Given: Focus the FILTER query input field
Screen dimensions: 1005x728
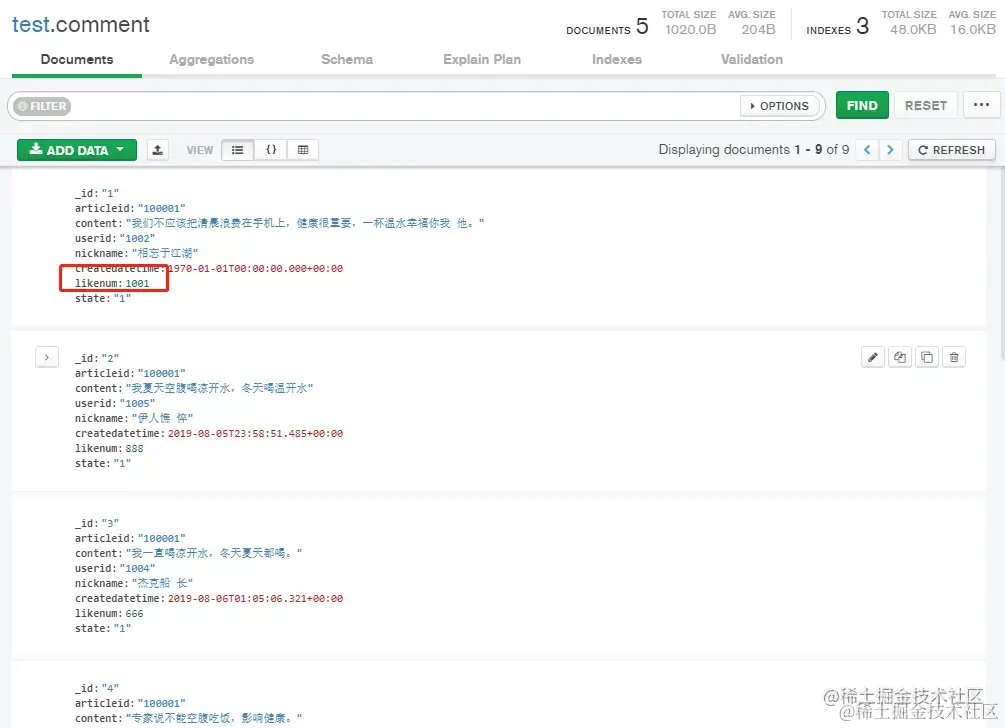Looking at the screenshot, I should click(404, 106).
